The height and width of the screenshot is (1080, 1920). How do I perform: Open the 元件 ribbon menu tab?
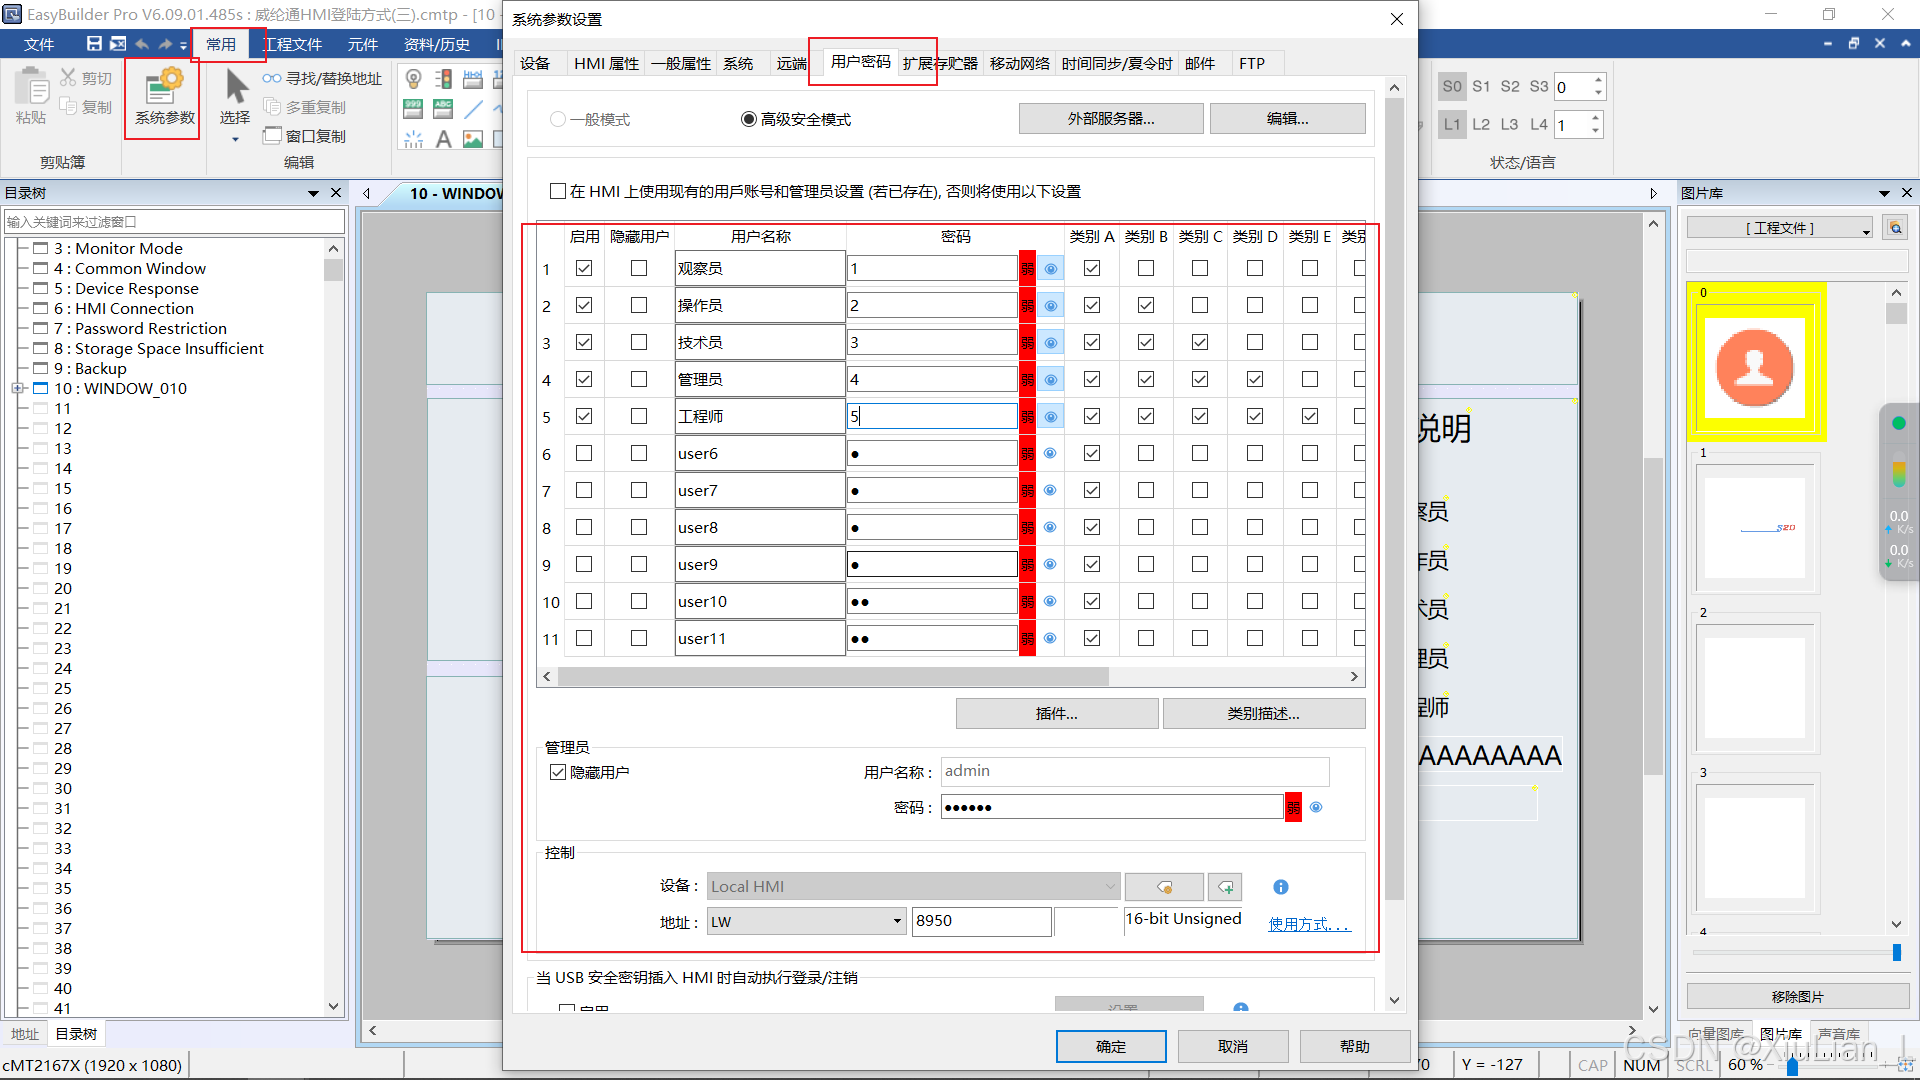362,44
